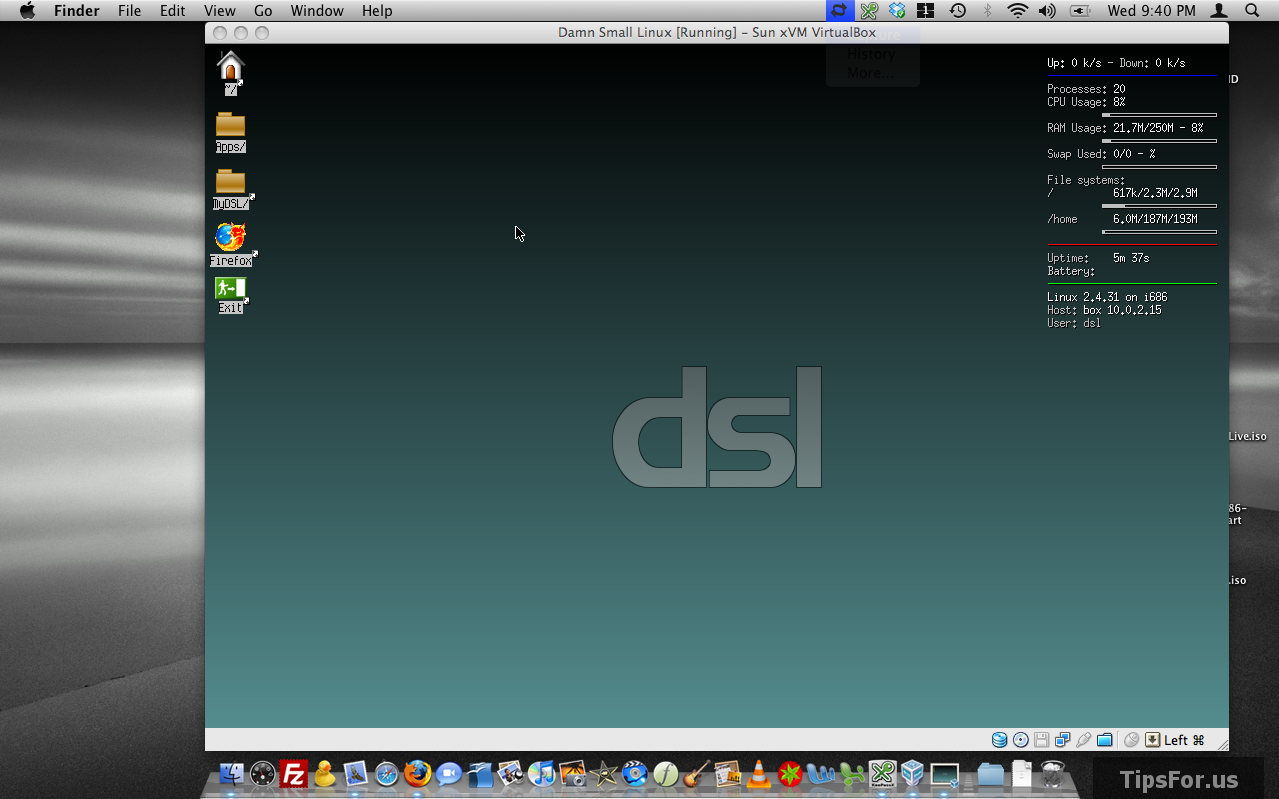Click the keyboard capture arrow icon in status bar
Viewport: 1279px width, 799px height.
1152,740
